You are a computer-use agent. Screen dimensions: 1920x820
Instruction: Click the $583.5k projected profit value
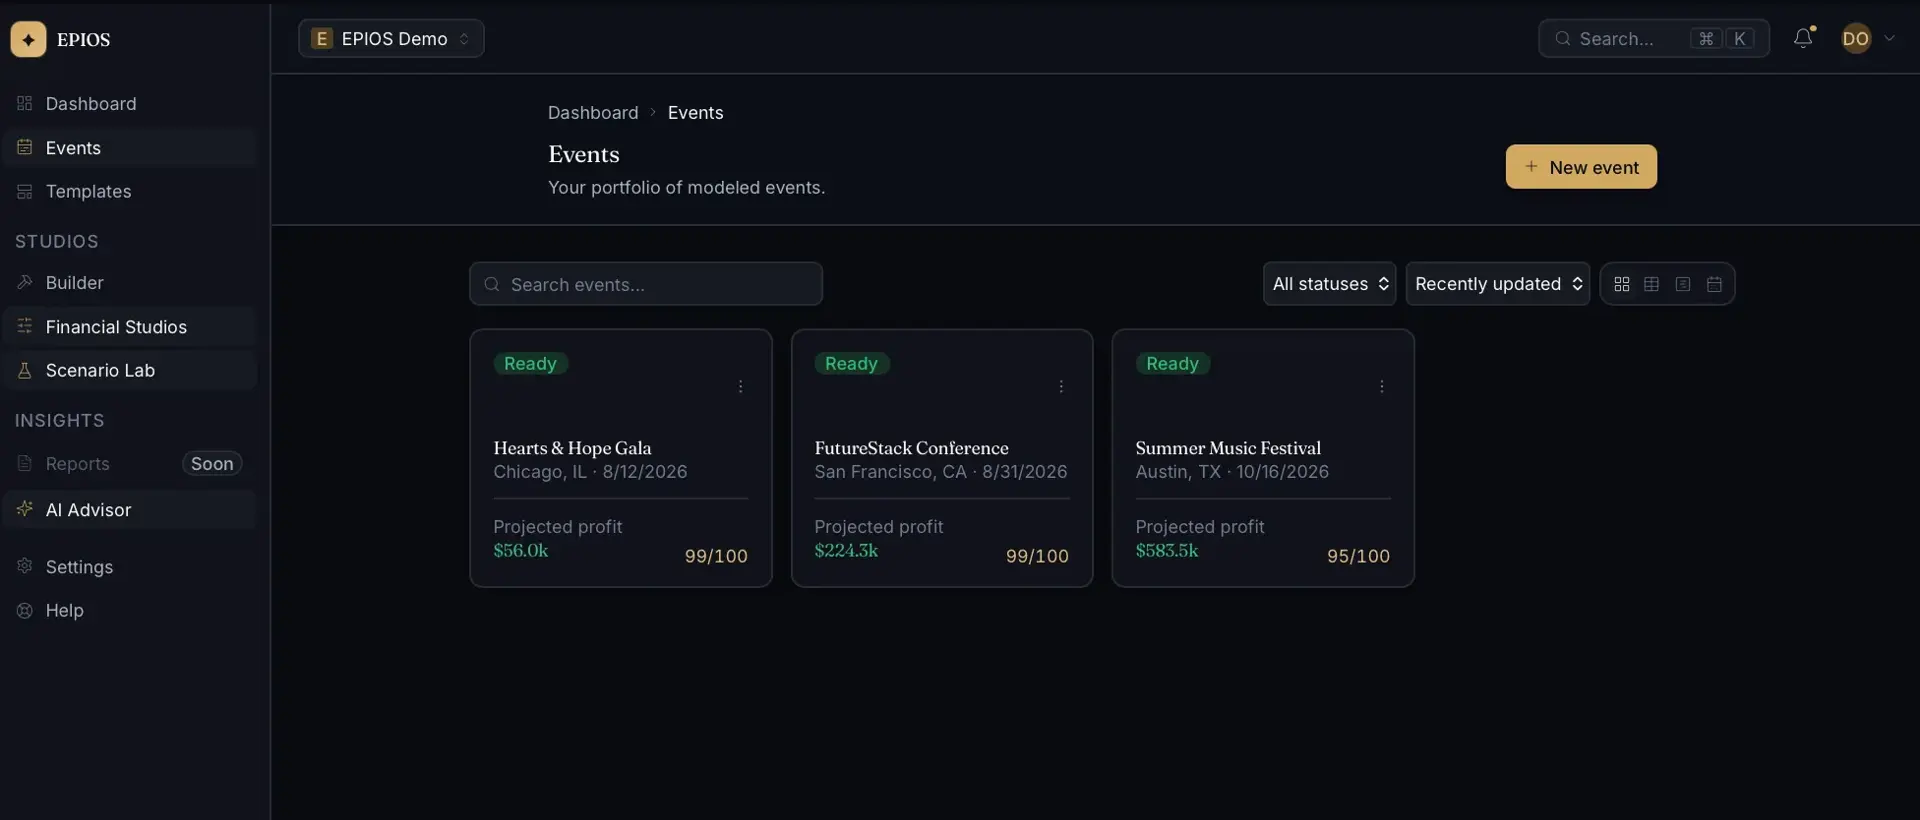(1167, 550)
